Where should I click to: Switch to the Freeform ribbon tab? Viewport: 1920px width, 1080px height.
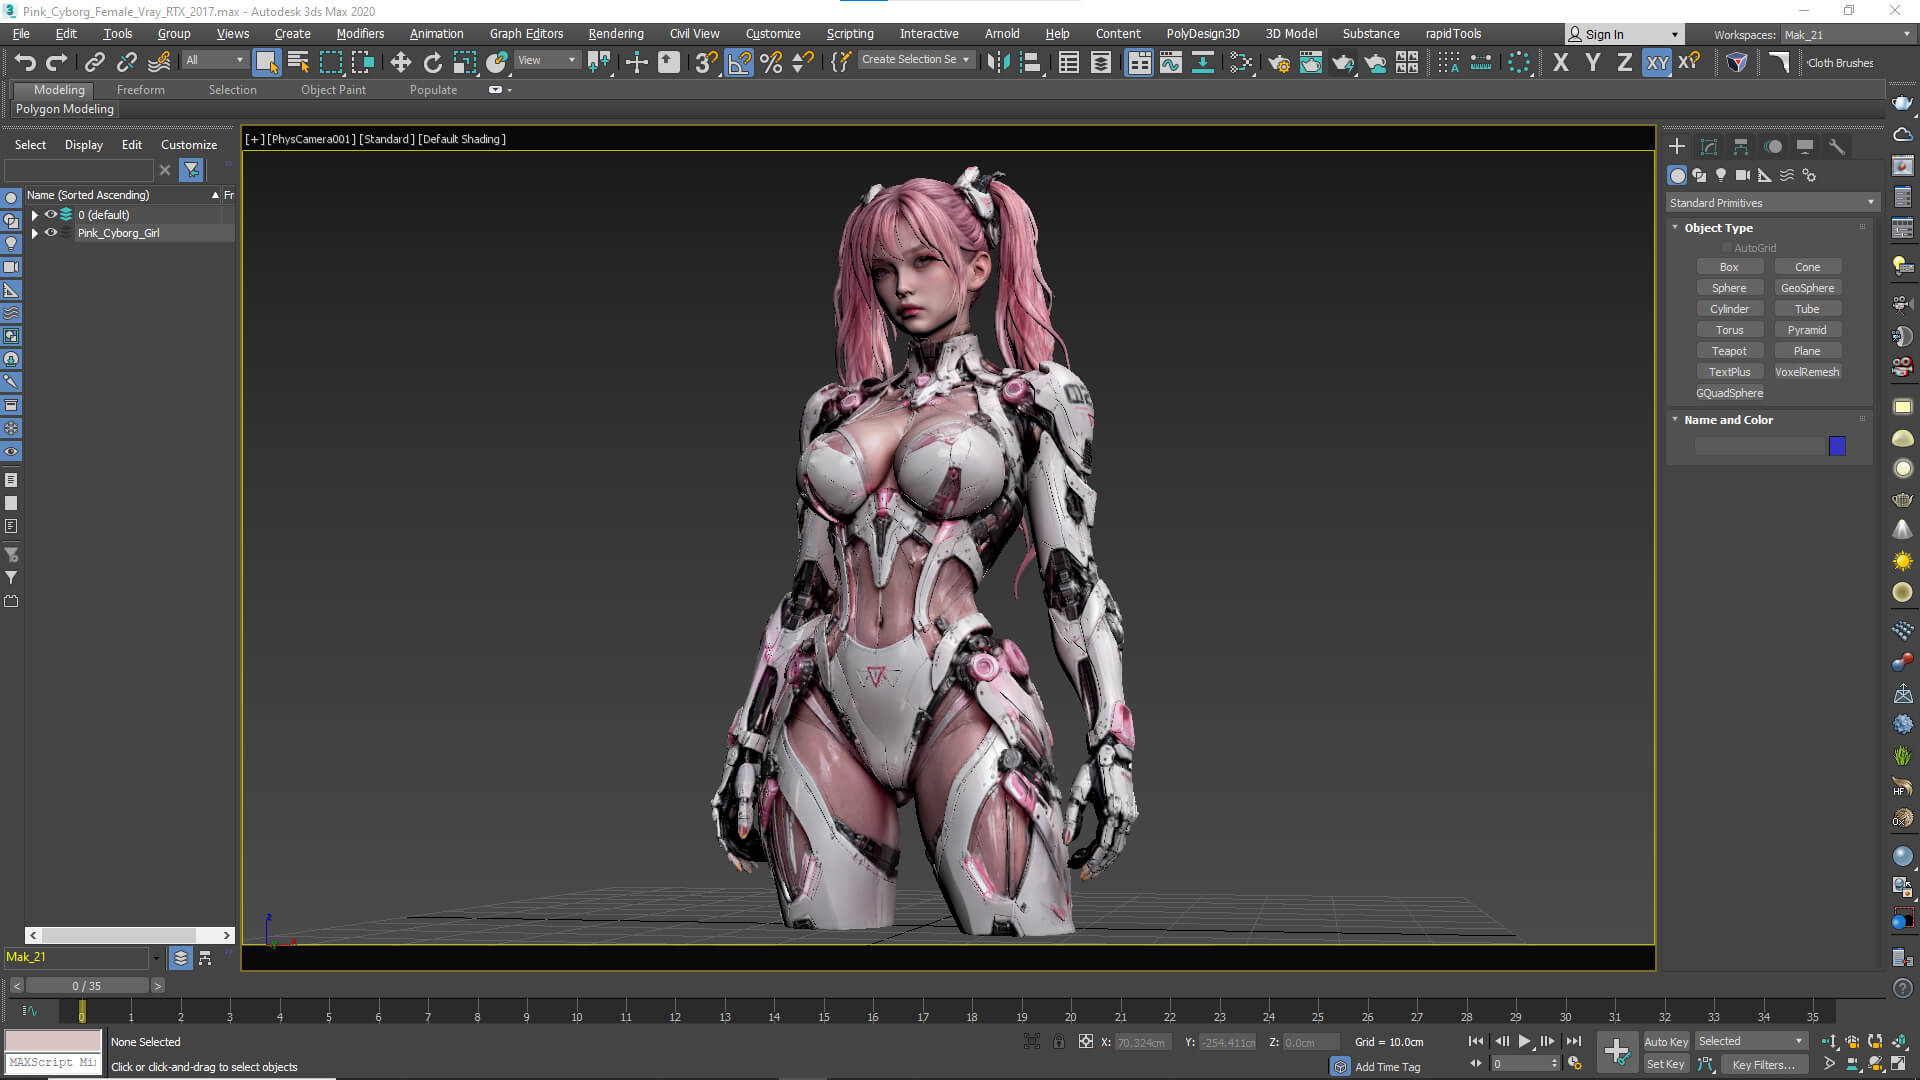coord(140,90)
